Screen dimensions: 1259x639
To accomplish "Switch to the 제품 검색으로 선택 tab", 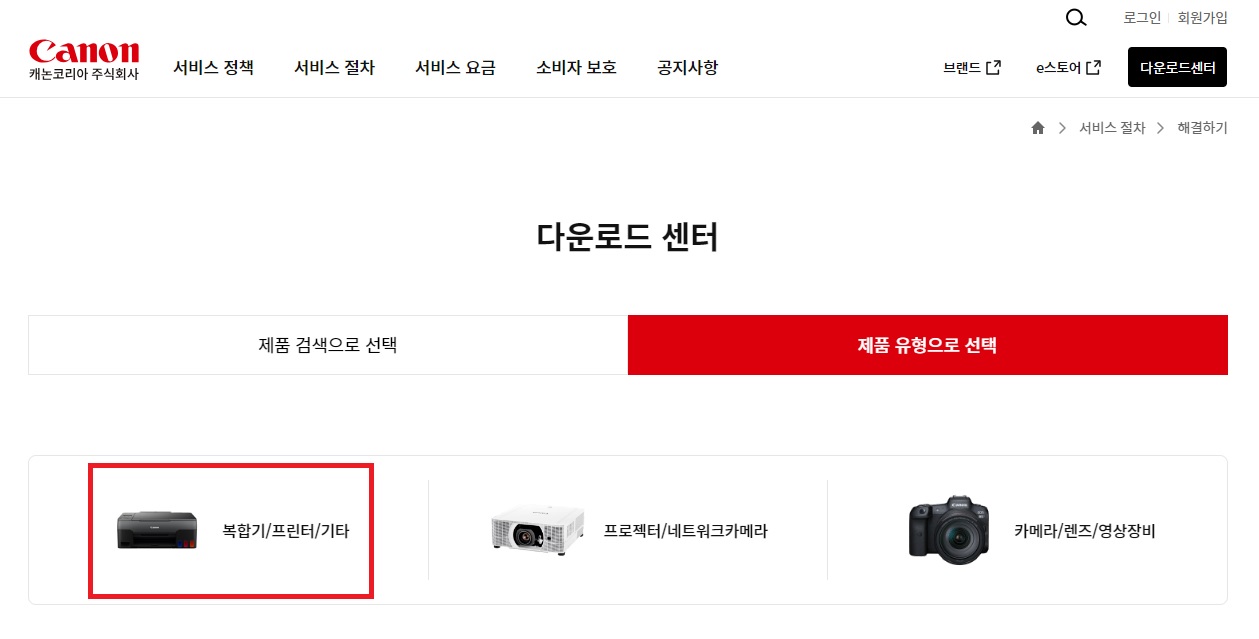I will [327, 344].
